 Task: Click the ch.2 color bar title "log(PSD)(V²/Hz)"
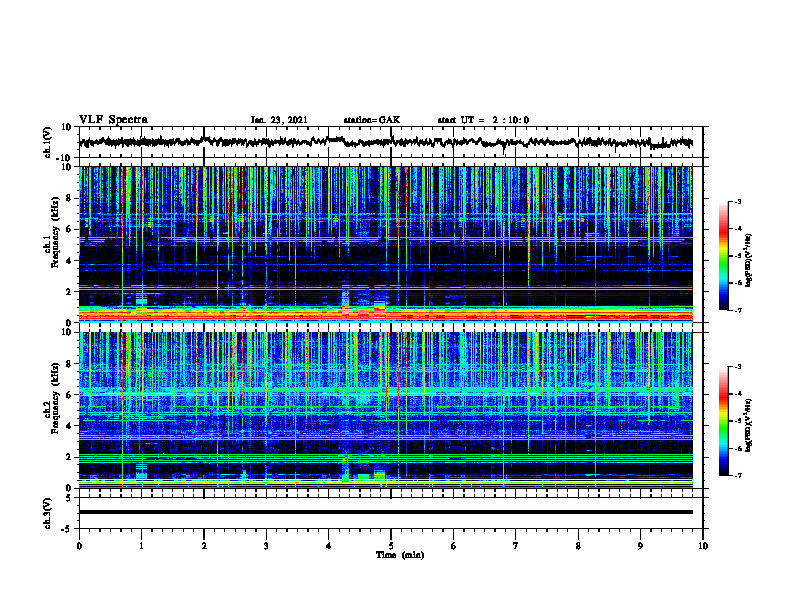(749, 425)
